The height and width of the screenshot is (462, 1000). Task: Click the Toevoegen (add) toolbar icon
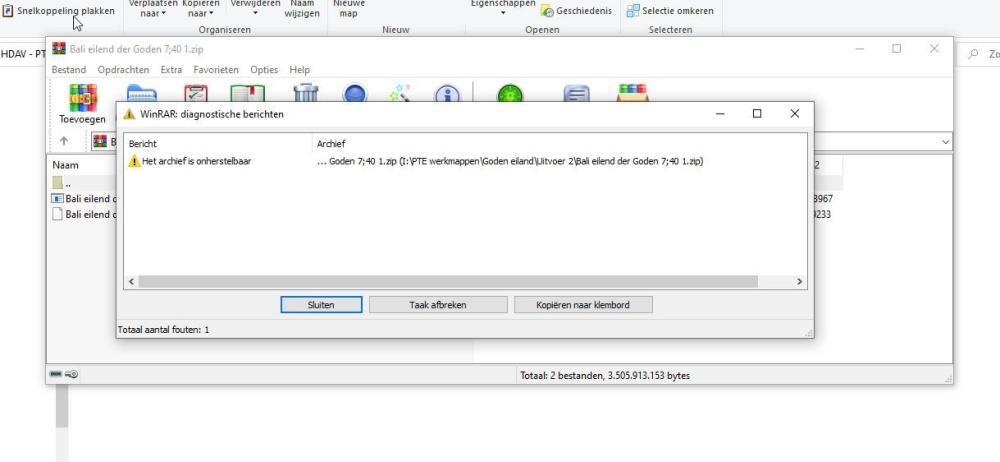[82, 103]
